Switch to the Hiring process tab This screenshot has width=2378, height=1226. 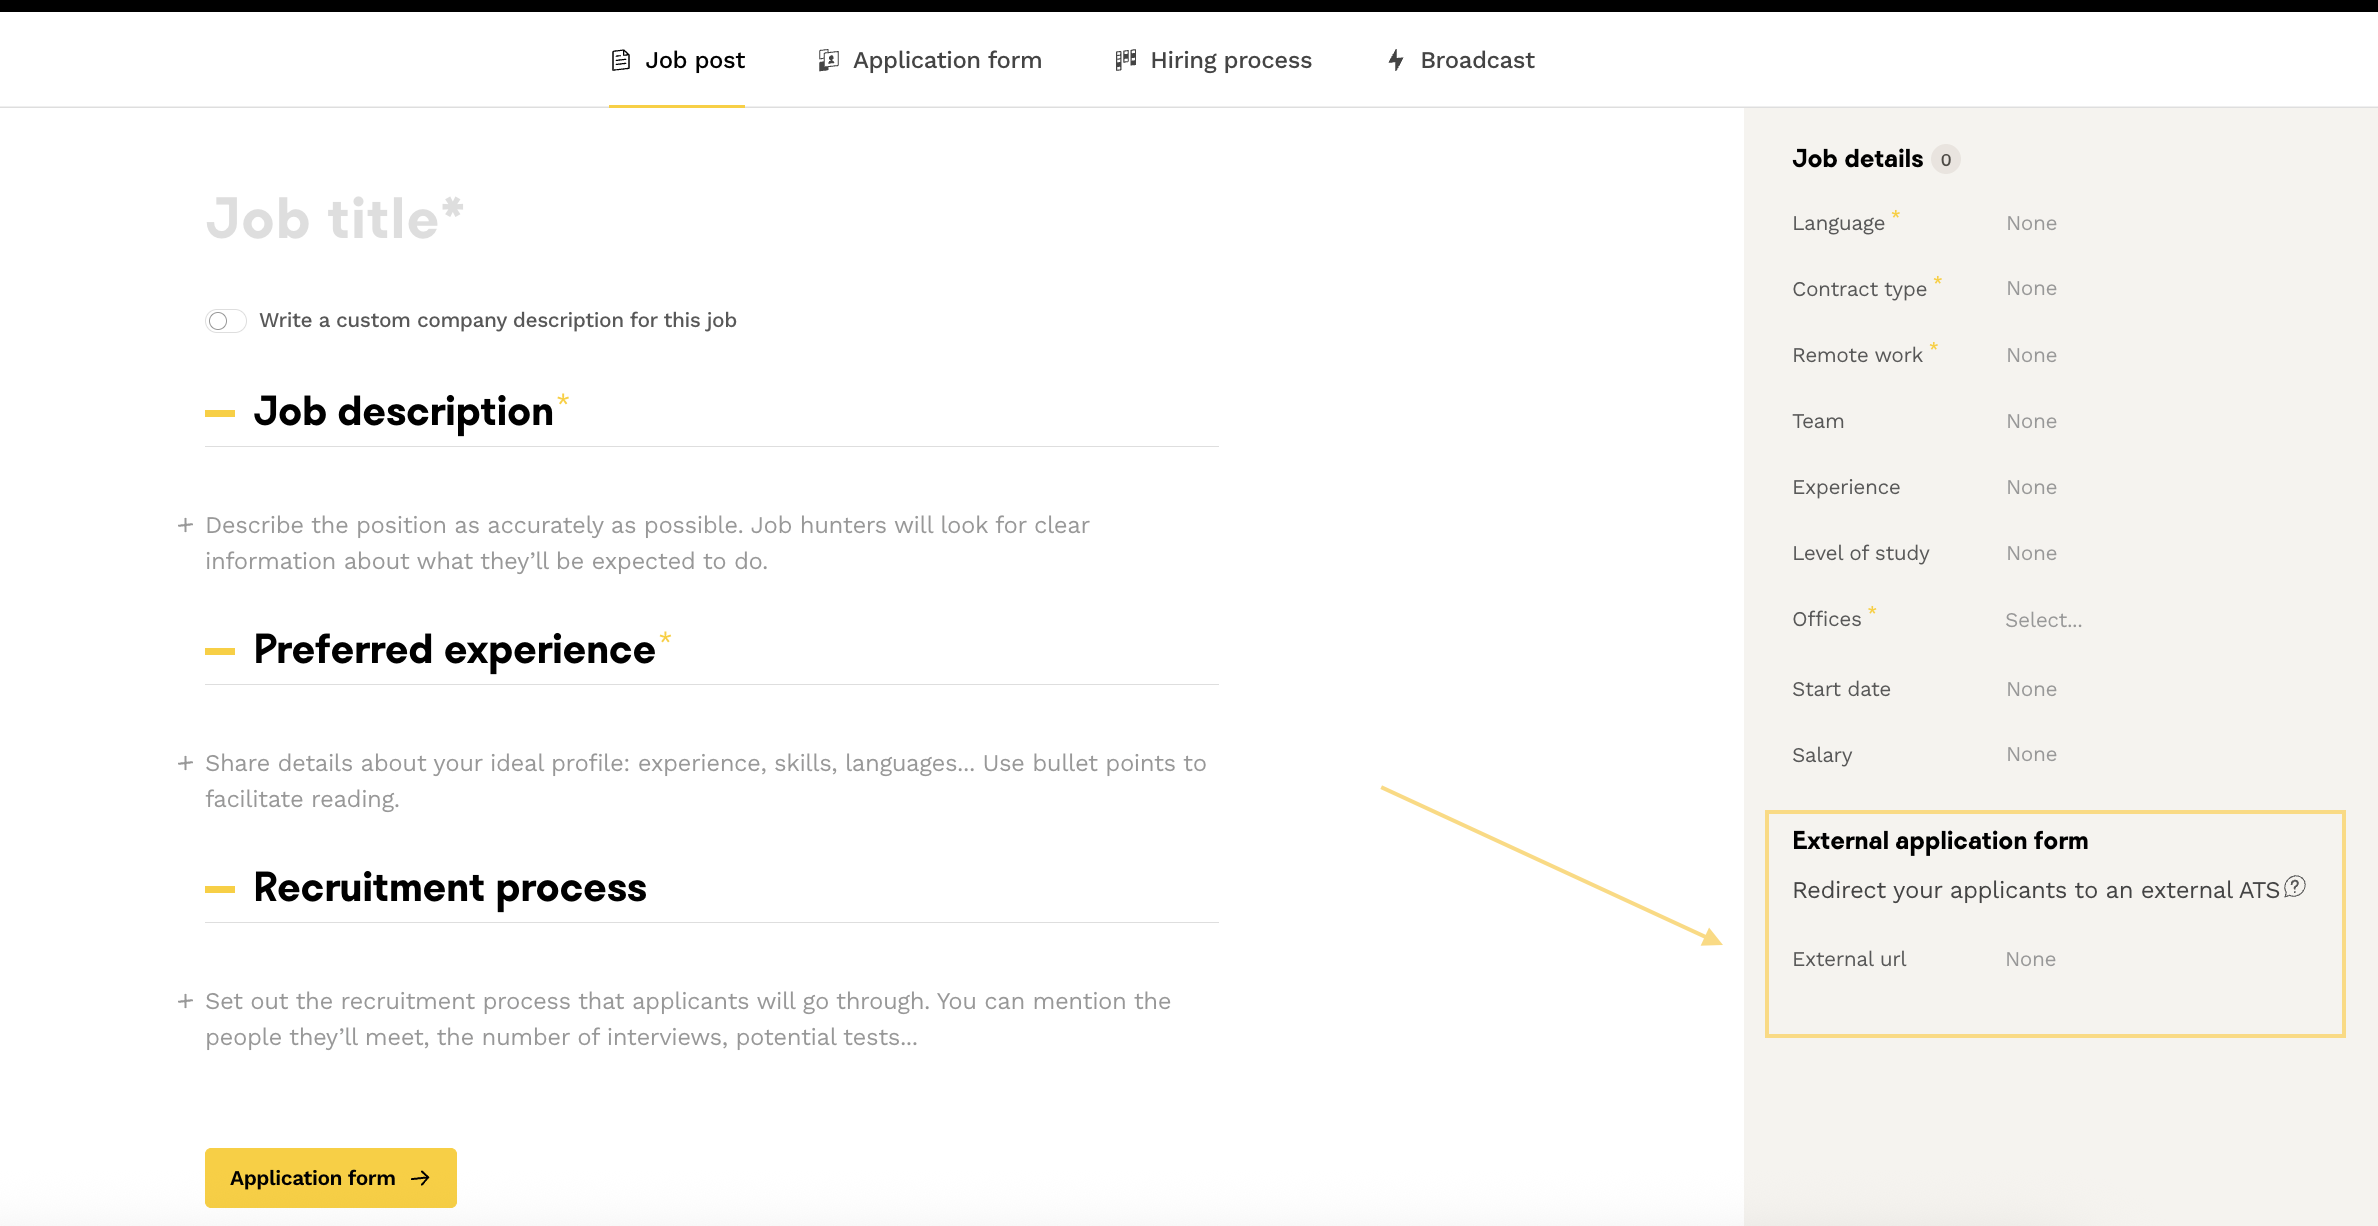tap(1230, 60)
